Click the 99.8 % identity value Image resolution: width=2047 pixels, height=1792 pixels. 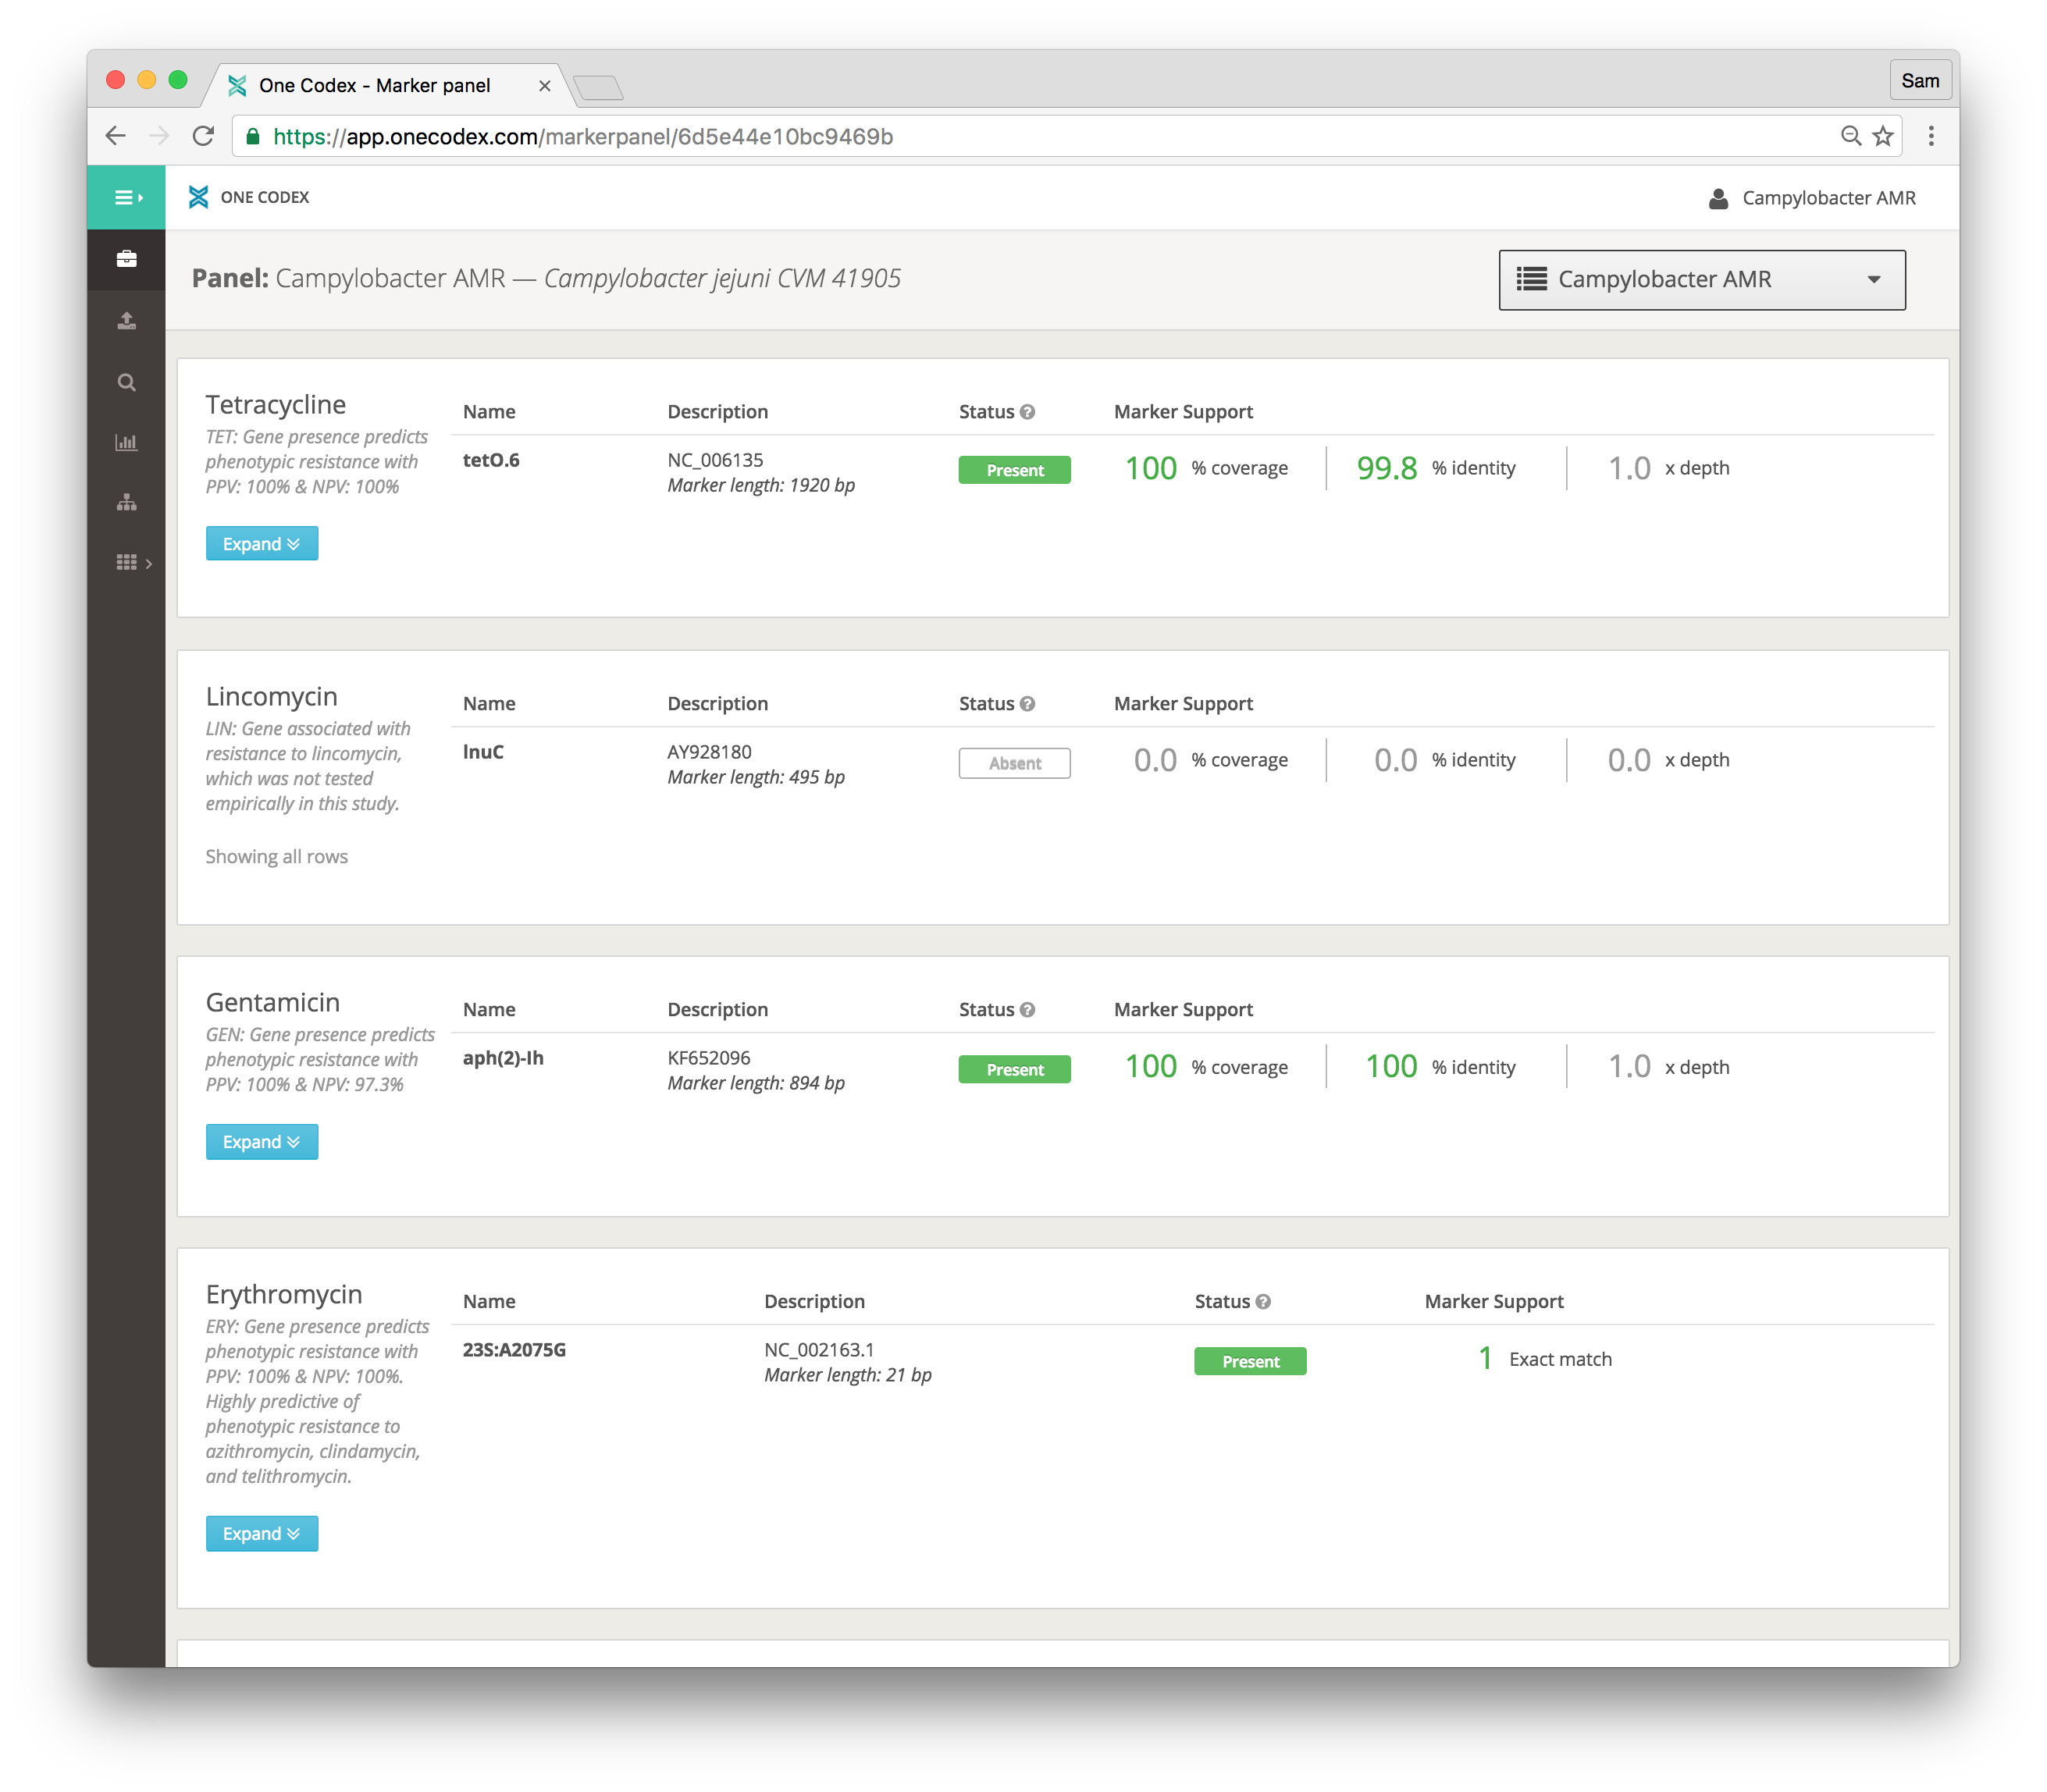coord(1387,468)
